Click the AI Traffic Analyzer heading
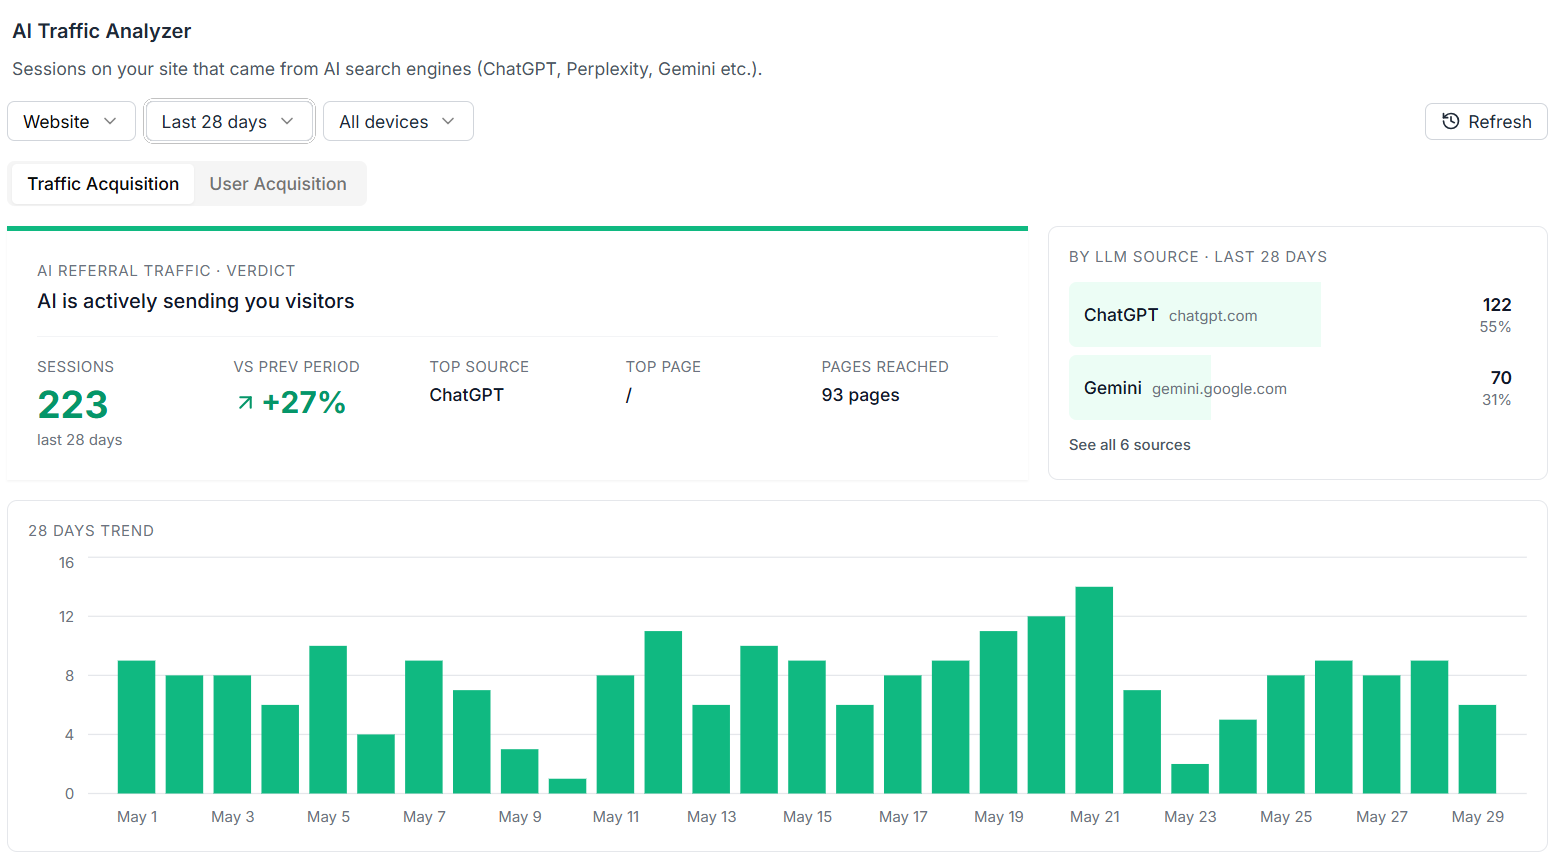This screenshot has width=1555, height=865. click(102, 31)
